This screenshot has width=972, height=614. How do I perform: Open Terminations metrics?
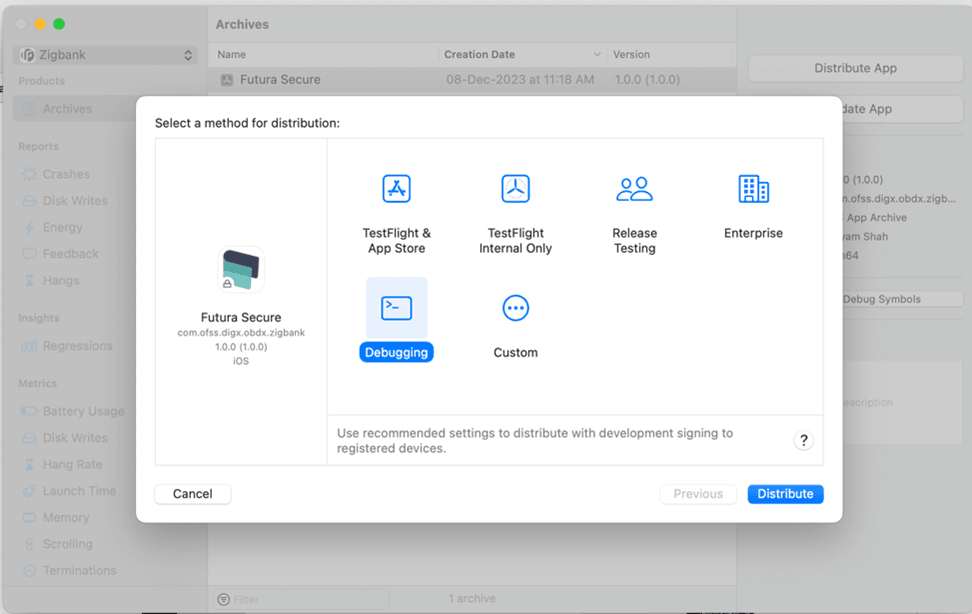79,571
